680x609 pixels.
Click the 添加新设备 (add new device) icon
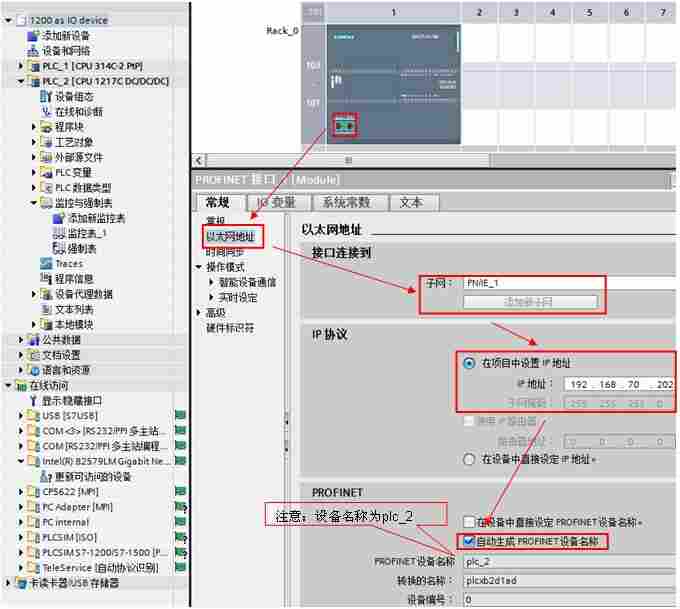pyautogui.click(x=34, y=35)
